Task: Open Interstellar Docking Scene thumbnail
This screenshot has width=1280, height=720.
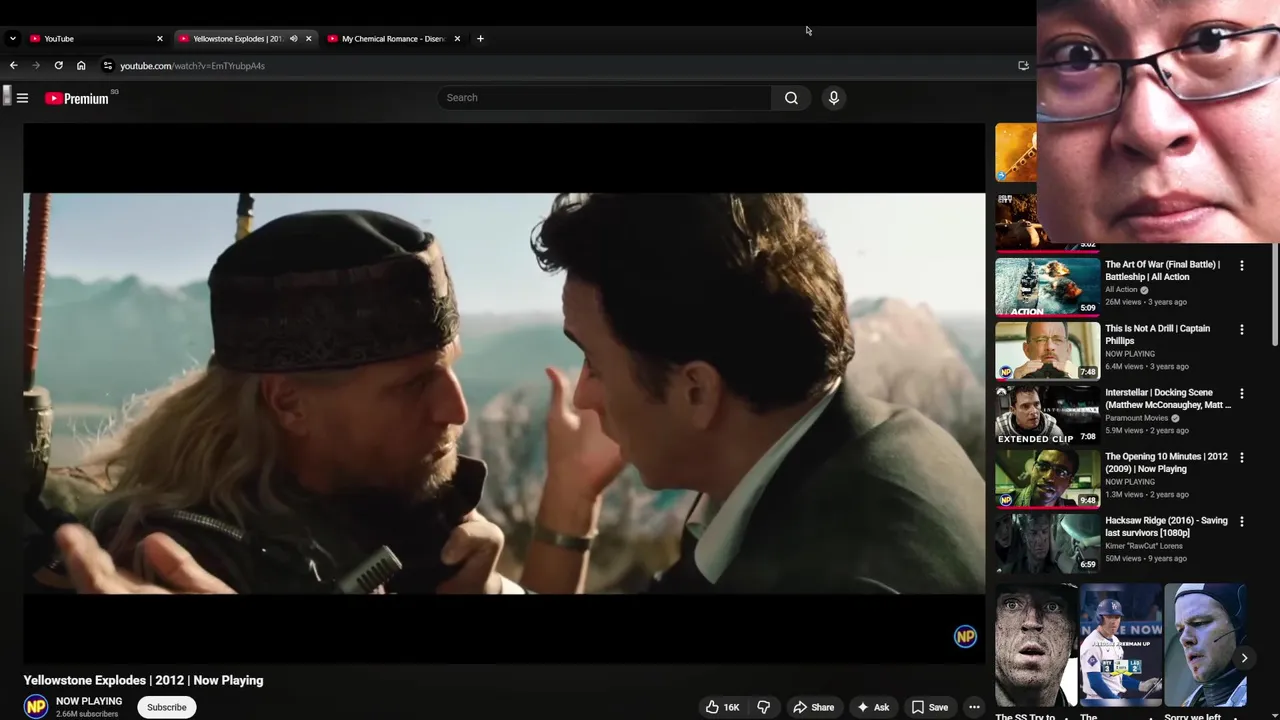Action: [x=1047, y=416]
